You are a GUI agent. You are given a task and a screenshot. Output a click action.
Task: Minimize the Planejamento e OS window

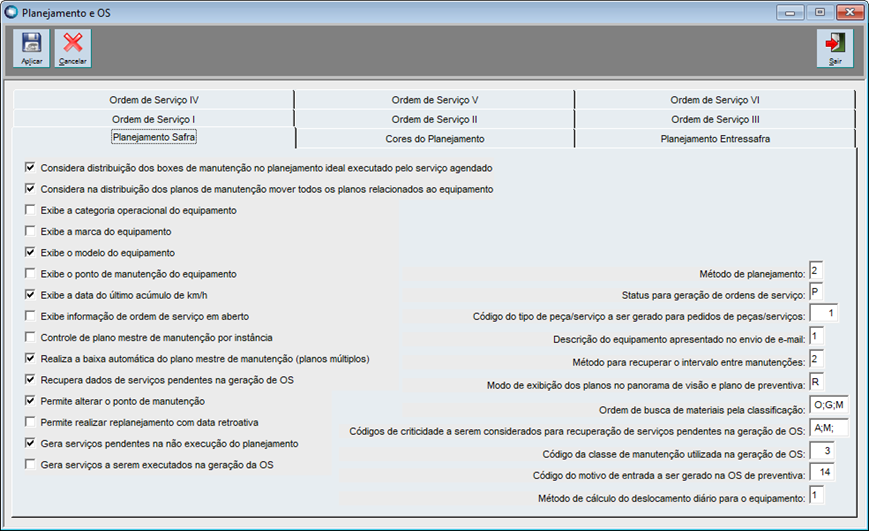pos(790,12)
